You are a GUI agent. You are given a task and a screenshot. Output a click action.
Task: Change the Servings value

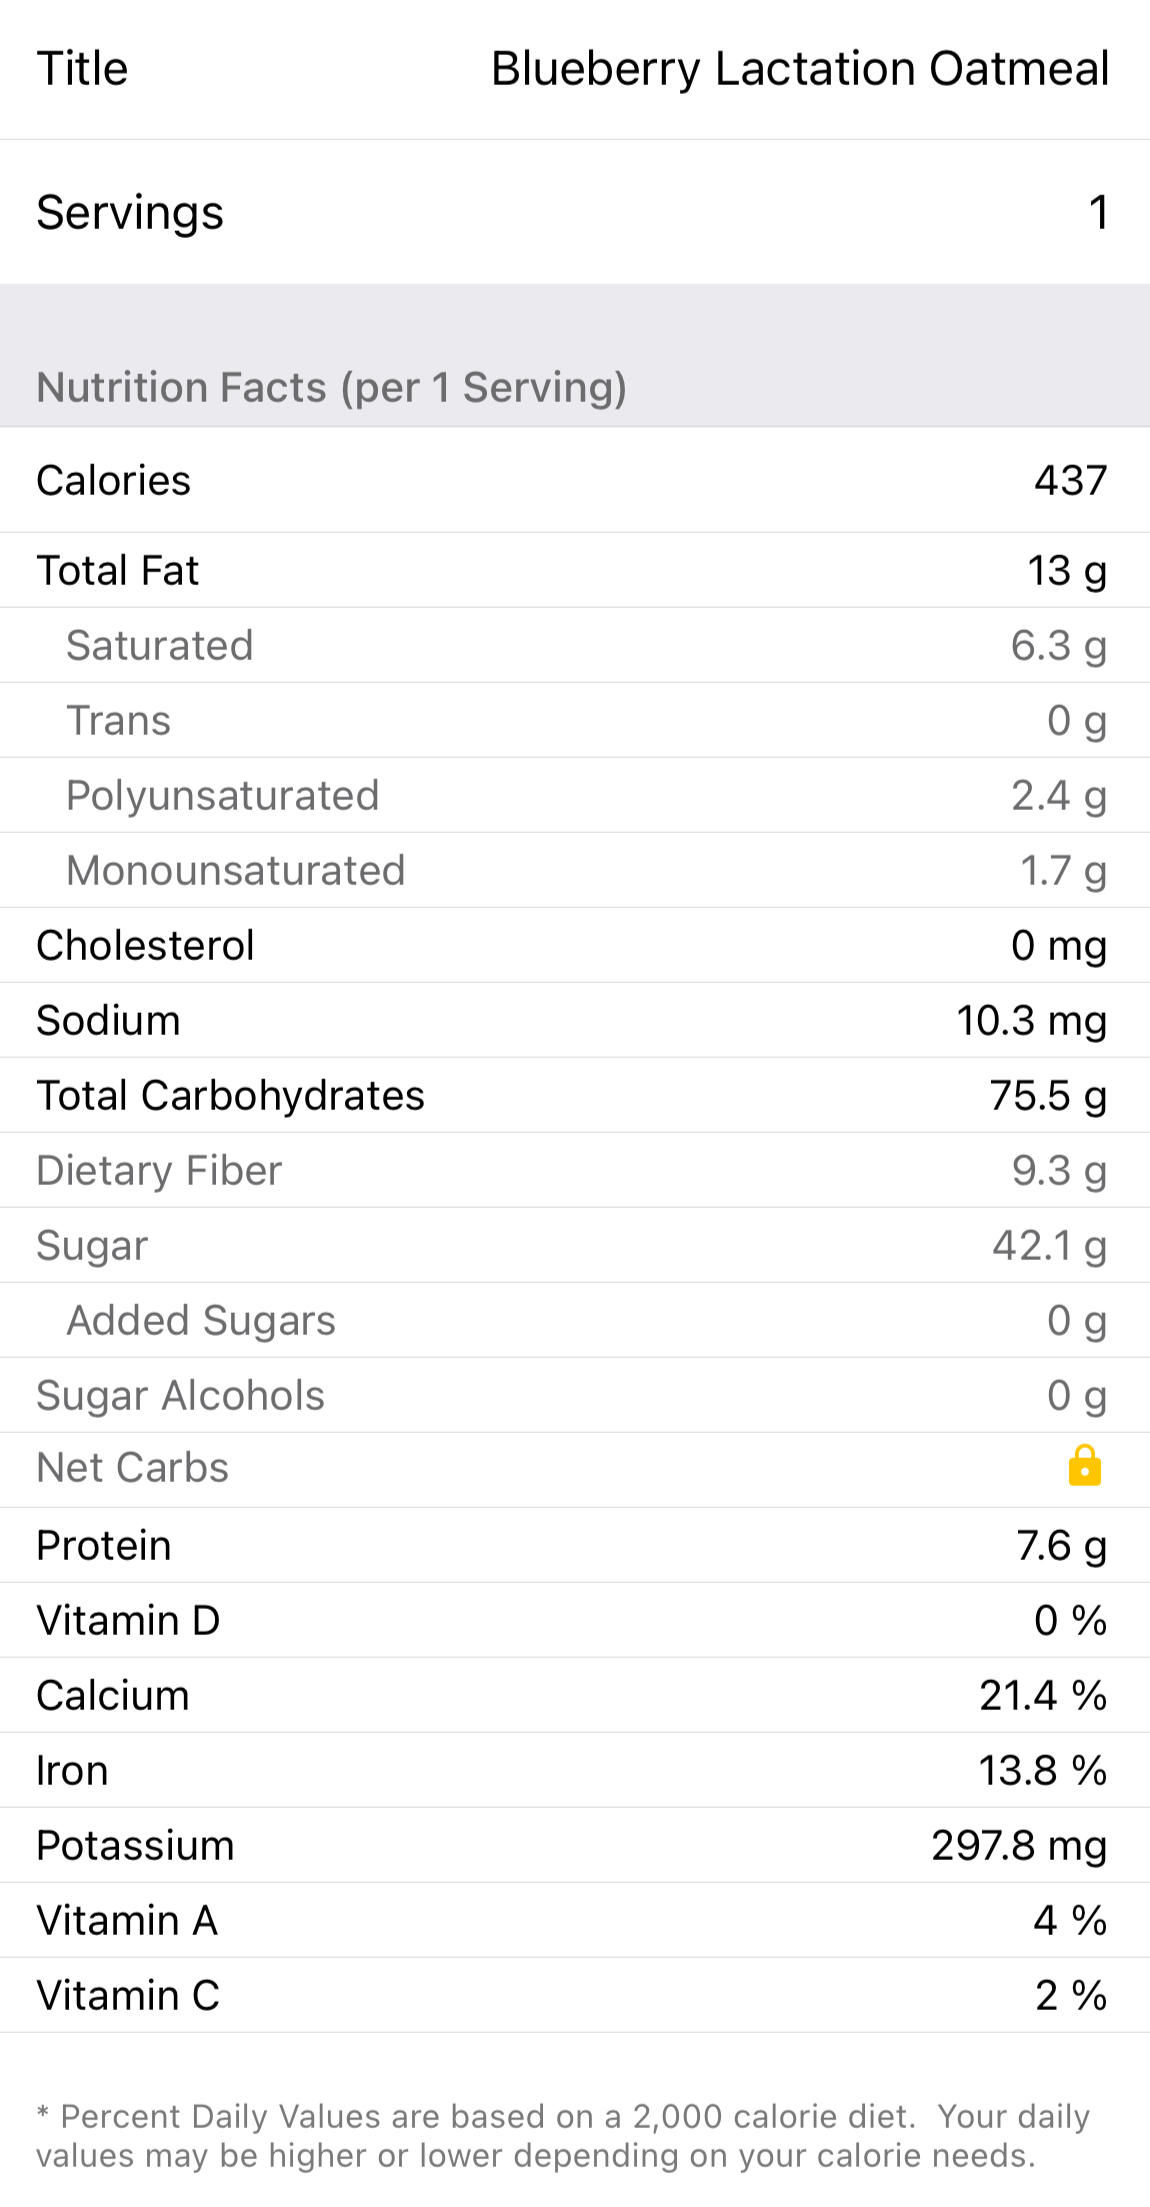[1097, 212]
